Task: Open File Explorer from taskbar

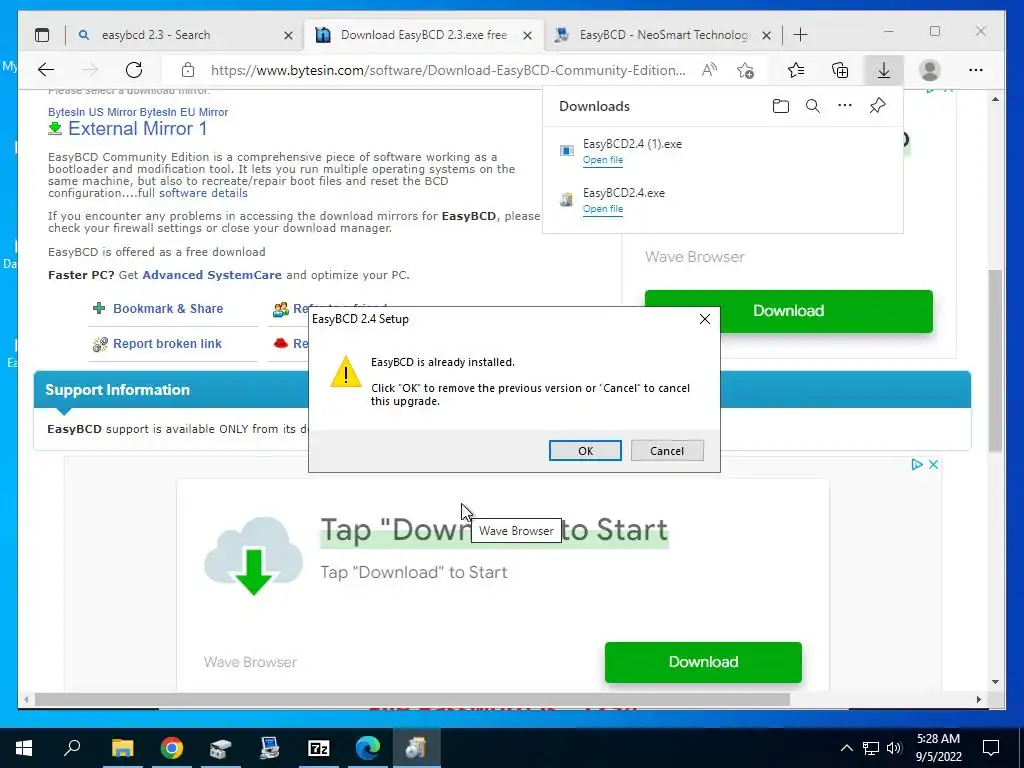Action: (x=122, y=748)
